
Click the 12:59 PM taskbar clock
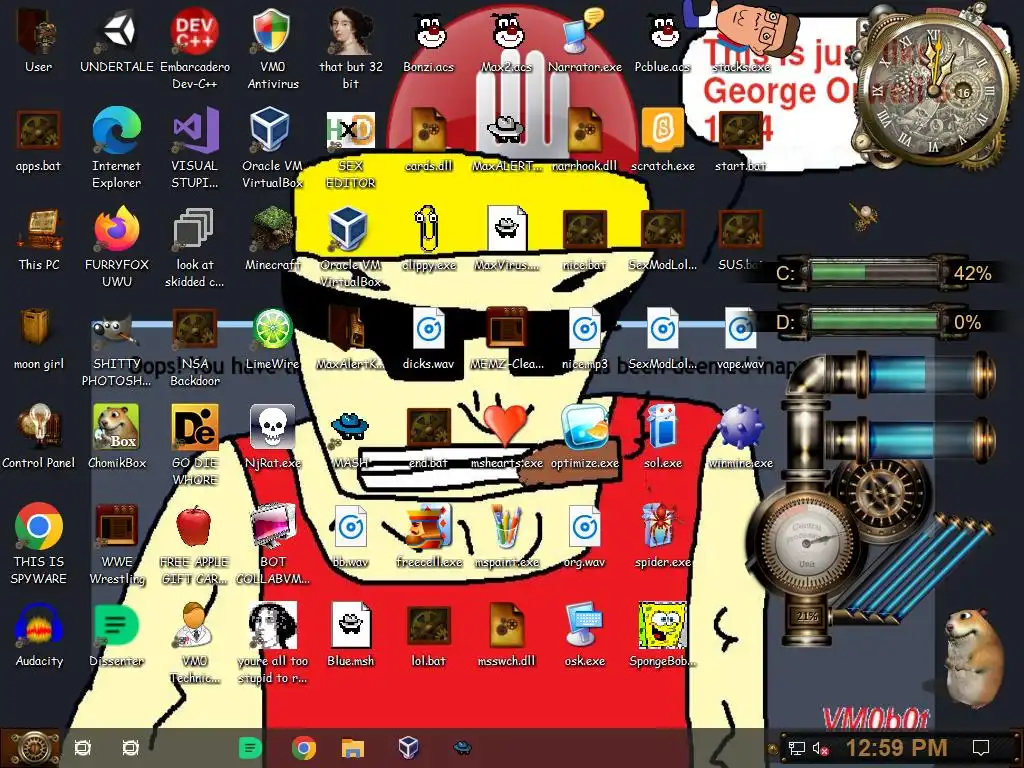coord(896,748)
